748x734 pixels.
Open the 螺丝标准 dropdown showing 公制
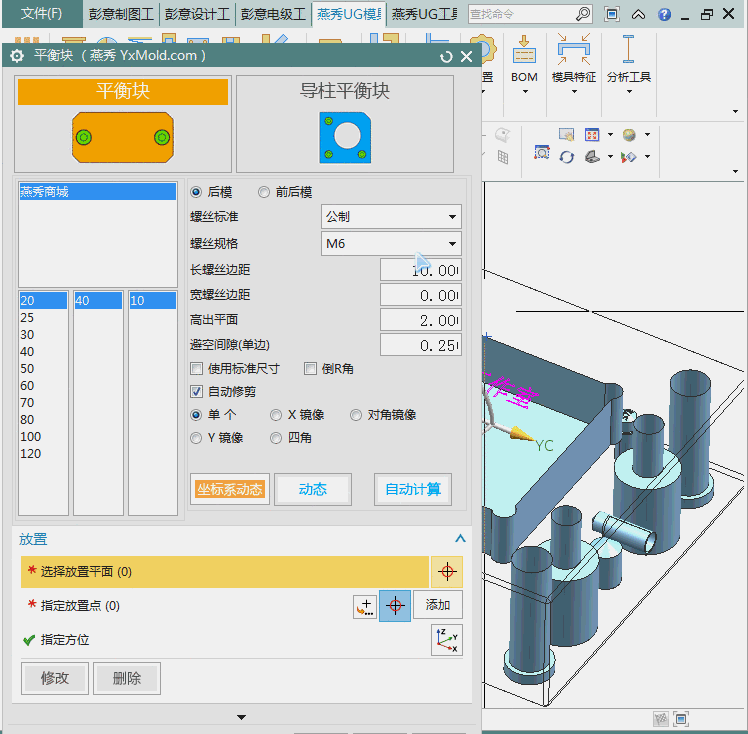tap(391, 217)
